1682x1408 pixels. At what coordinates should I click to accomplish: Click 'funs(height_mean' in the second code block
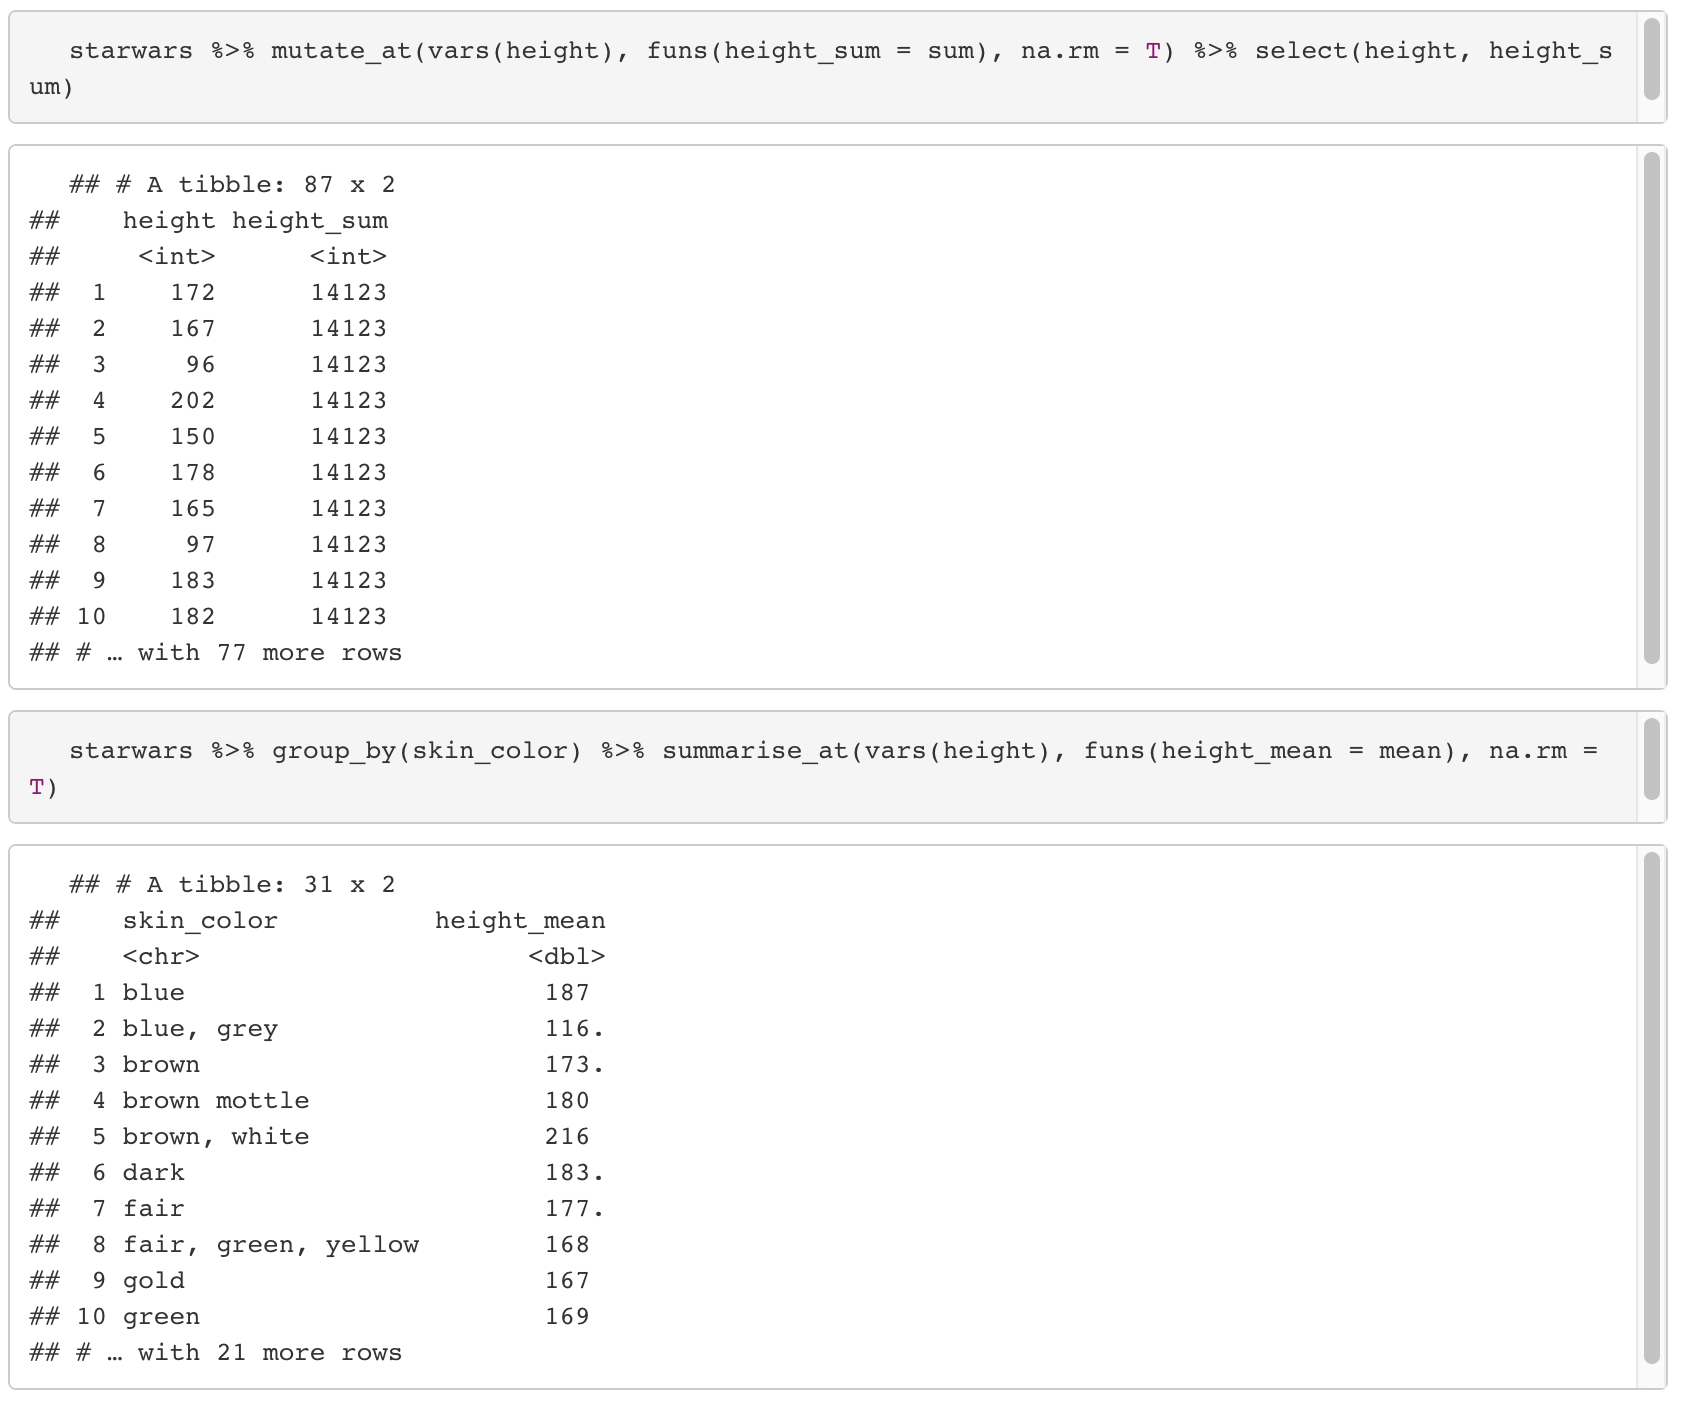point(1208,751)
